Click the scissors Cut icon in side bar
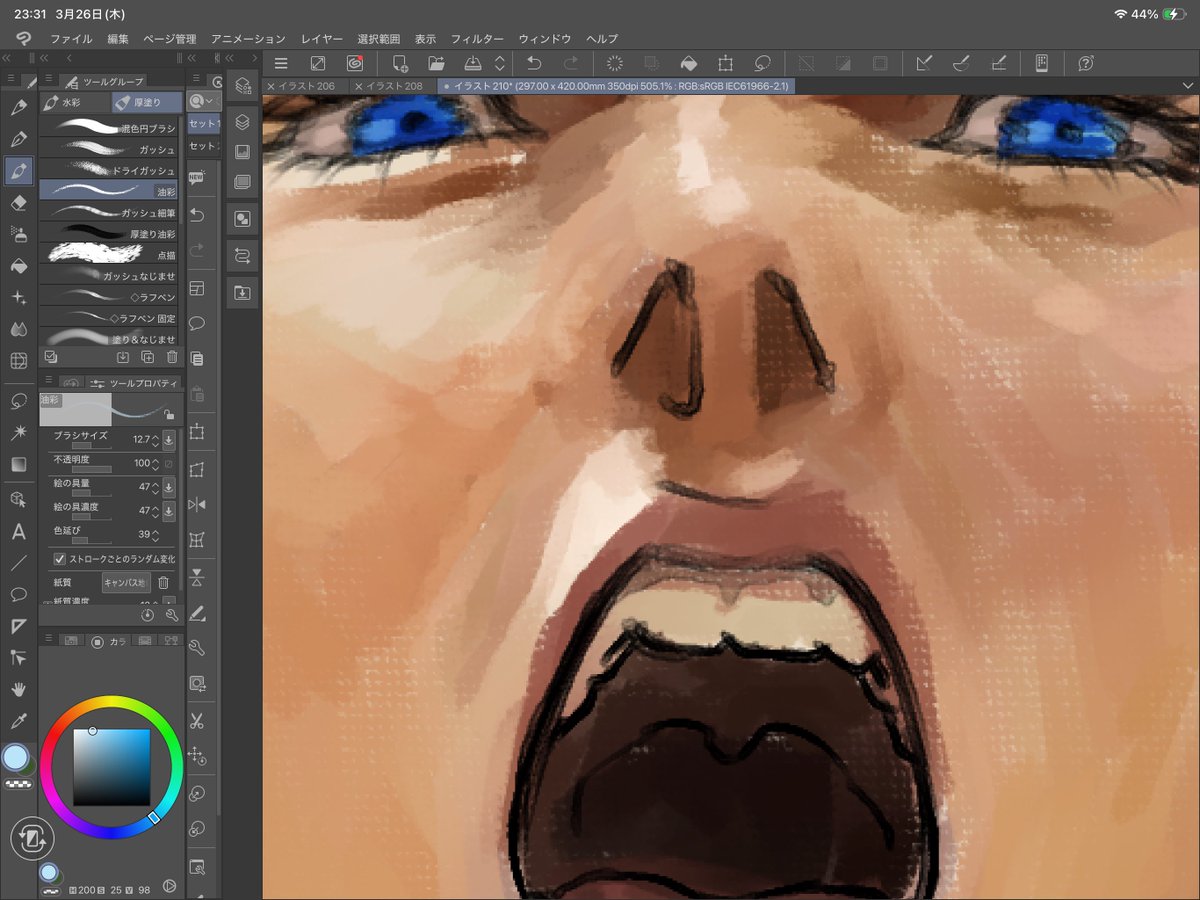Image resolution: width=1200 pixels, height=900 pixels. (197, 720)
